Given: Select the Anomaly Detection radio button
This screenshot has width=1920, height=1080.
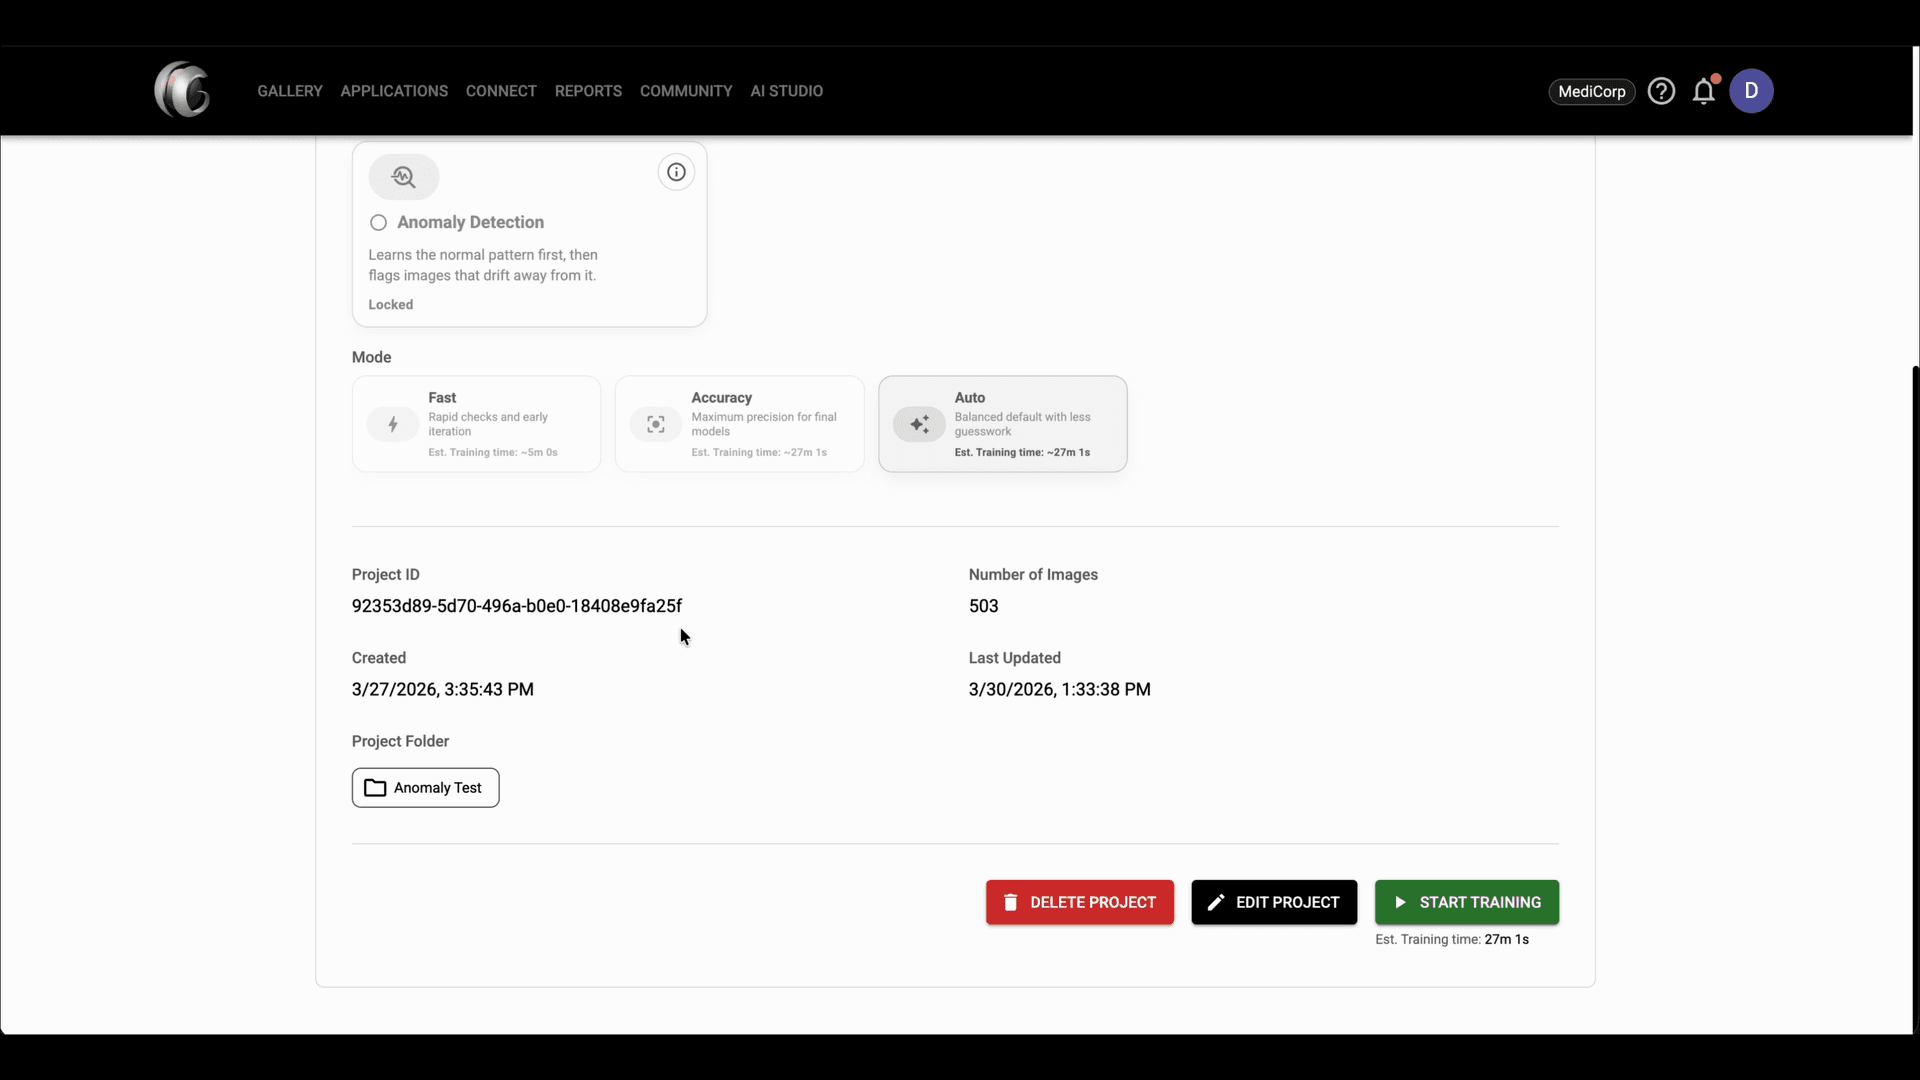Looking at the screenshot, I should (x=378, y=222).
